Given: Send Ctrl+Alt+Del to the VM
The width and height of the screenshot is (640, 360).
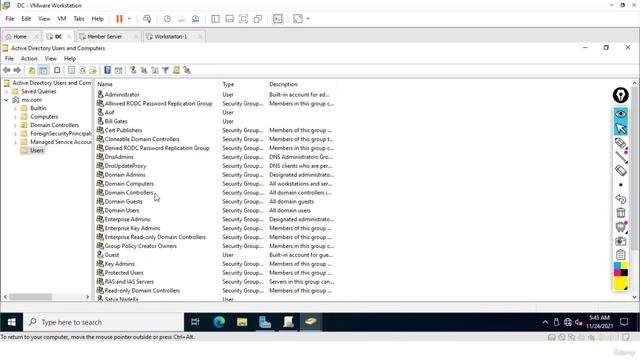Looking at the screenshot, I should click(147, 19).
